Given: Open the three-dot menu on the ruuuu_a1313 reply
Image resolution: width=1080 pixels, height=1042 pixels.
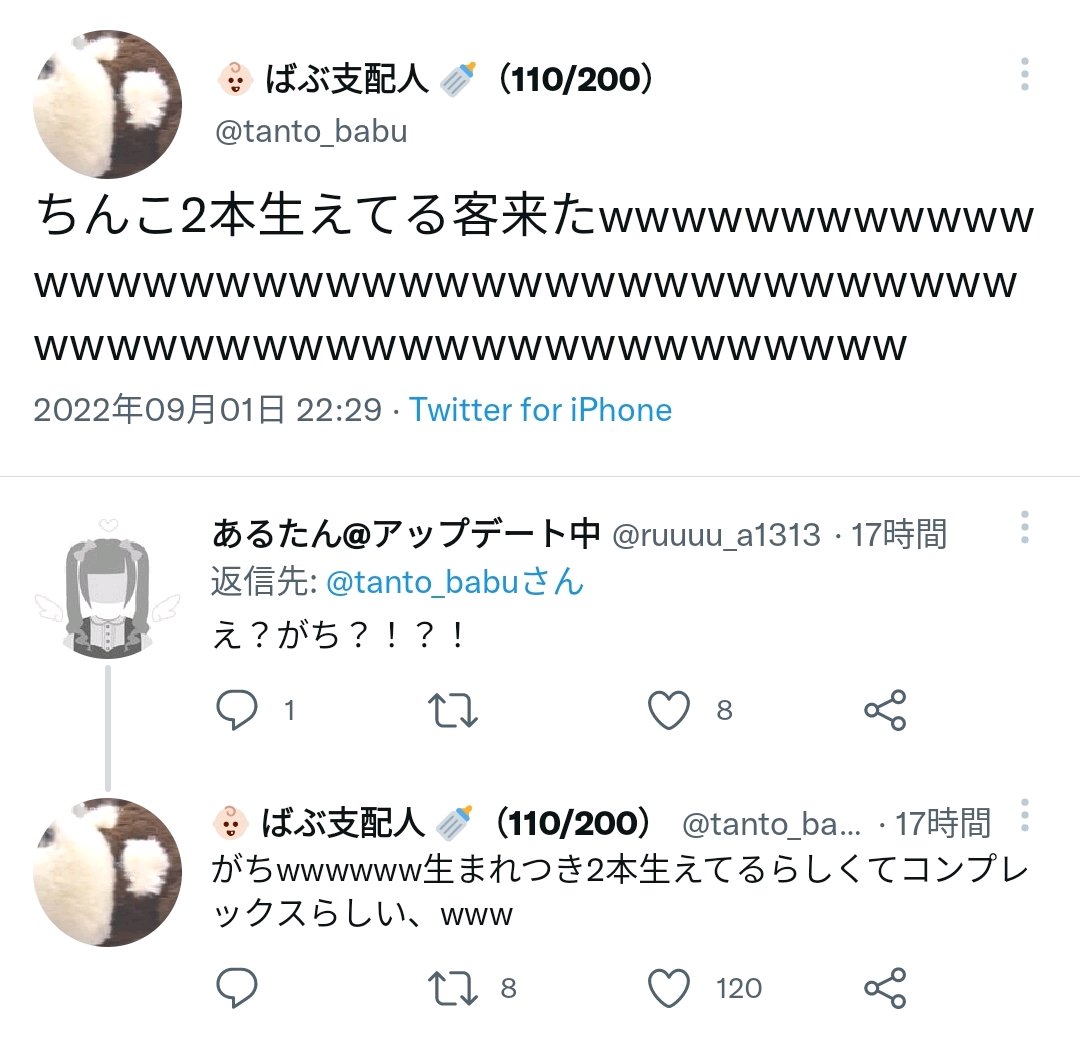Looking at the screenshot, I should pos(1024,527).
